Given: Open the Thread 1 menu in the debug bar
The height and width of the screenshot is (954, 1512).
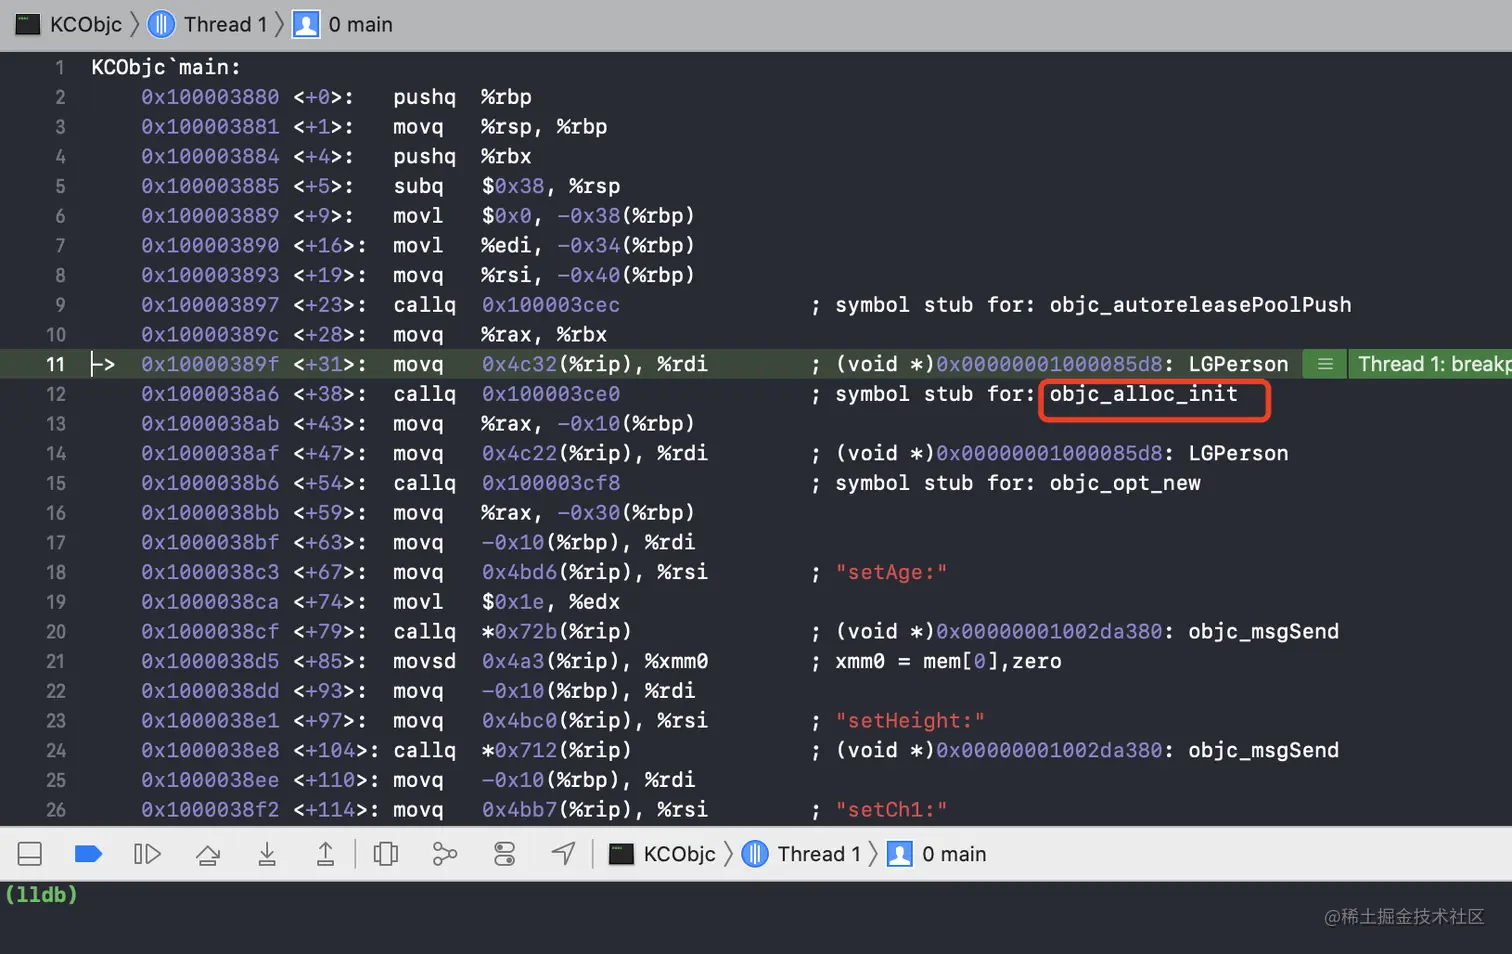Looking at the screenshot, I should [819, 854].
